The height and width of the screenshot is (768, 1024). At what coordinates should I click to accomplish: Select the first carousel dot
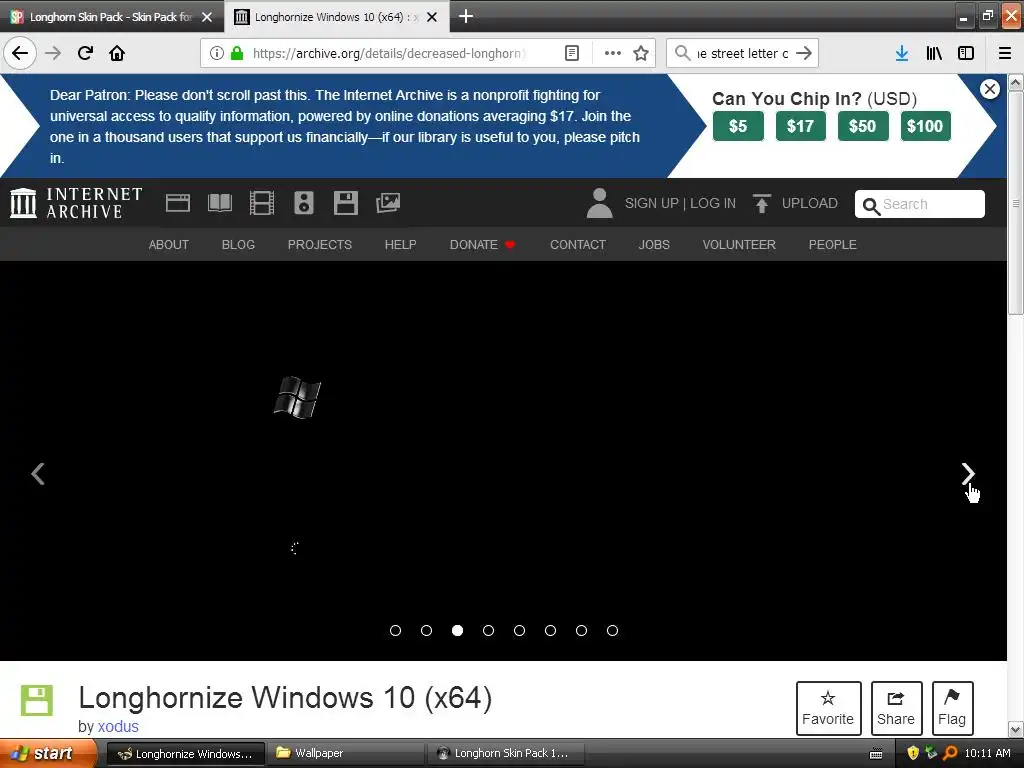click(x=395, y=630)
